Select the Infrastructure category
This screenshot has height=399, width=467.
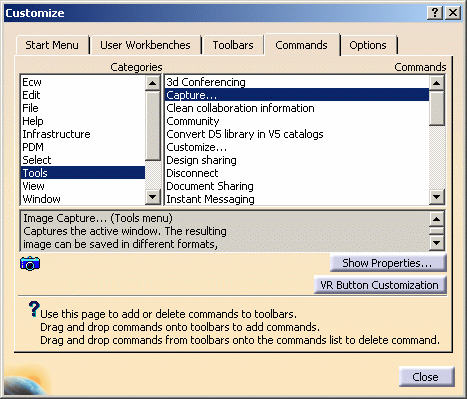point(83,134)
